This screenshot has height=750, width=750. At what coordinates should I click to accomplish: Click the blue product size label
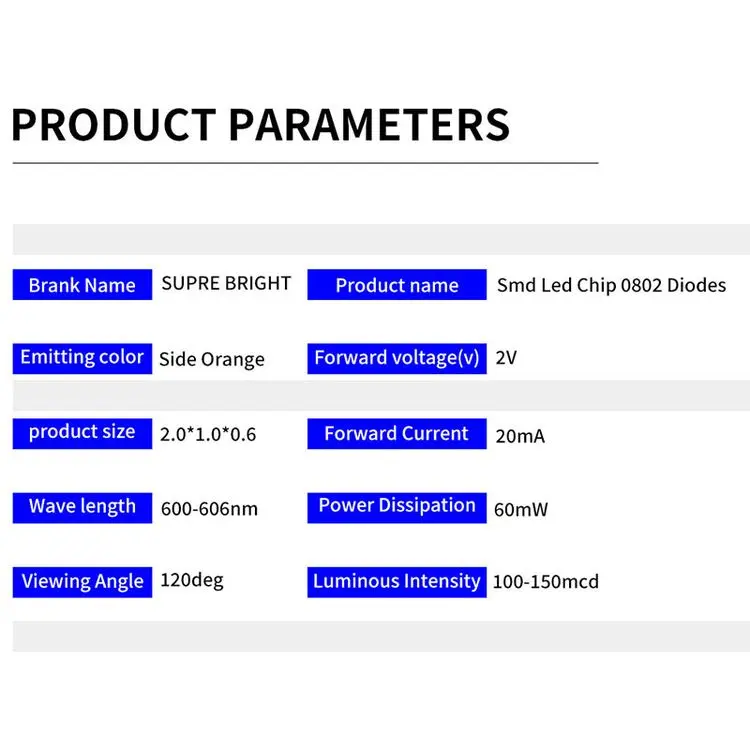click(82, 432)
